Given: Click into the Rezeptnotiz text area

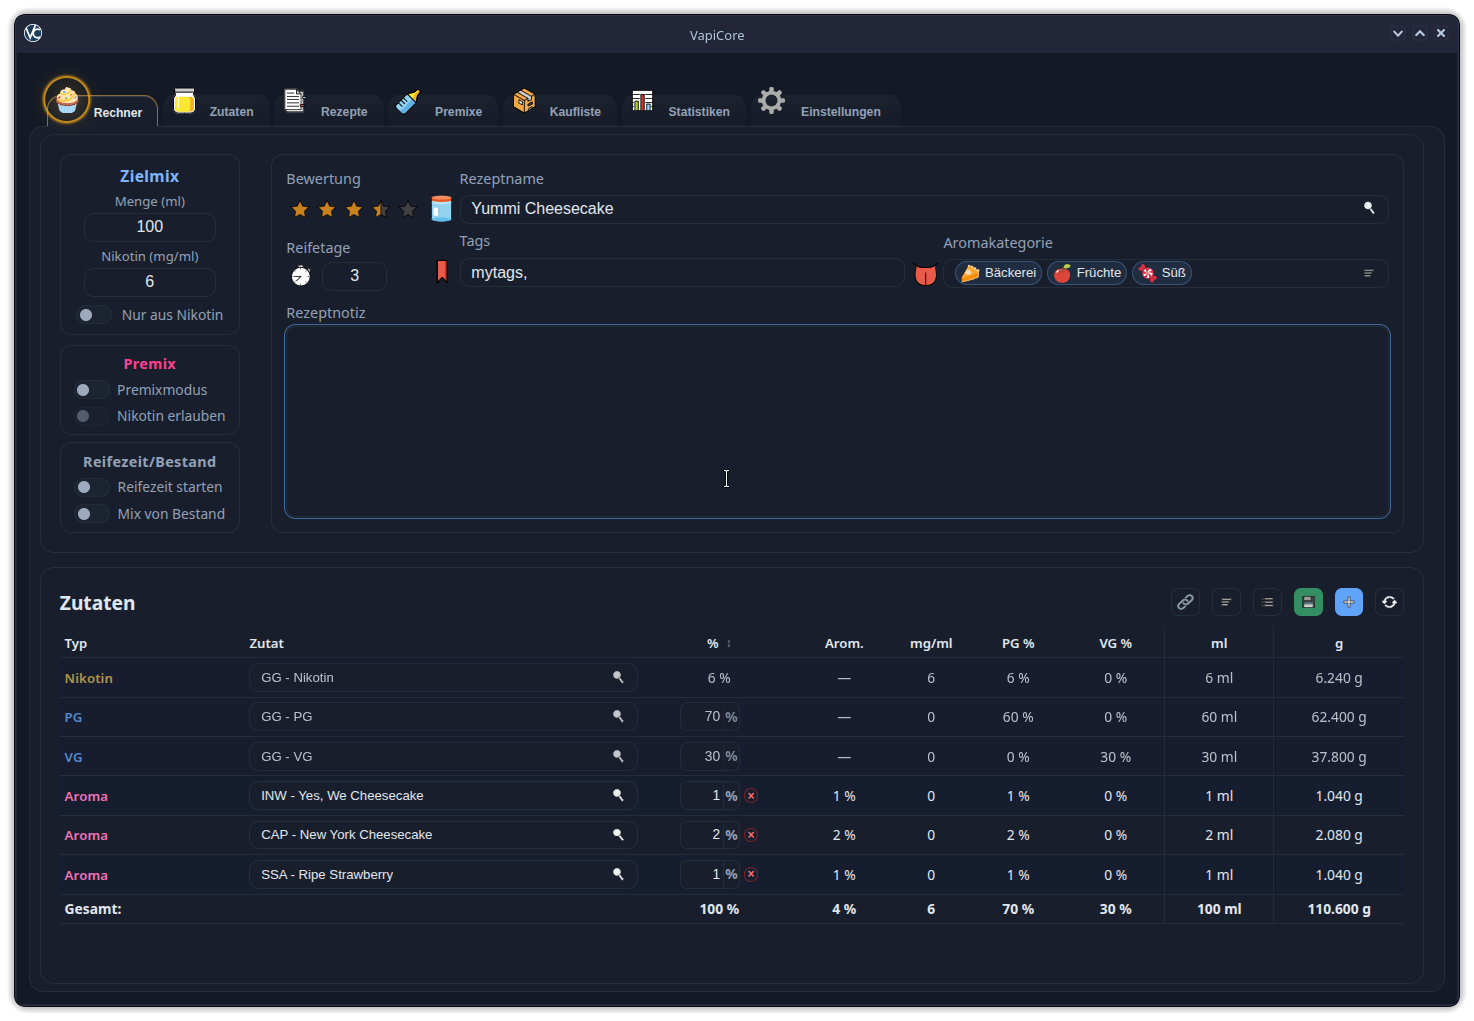Looking at the screenshot, I should (836, 420).
